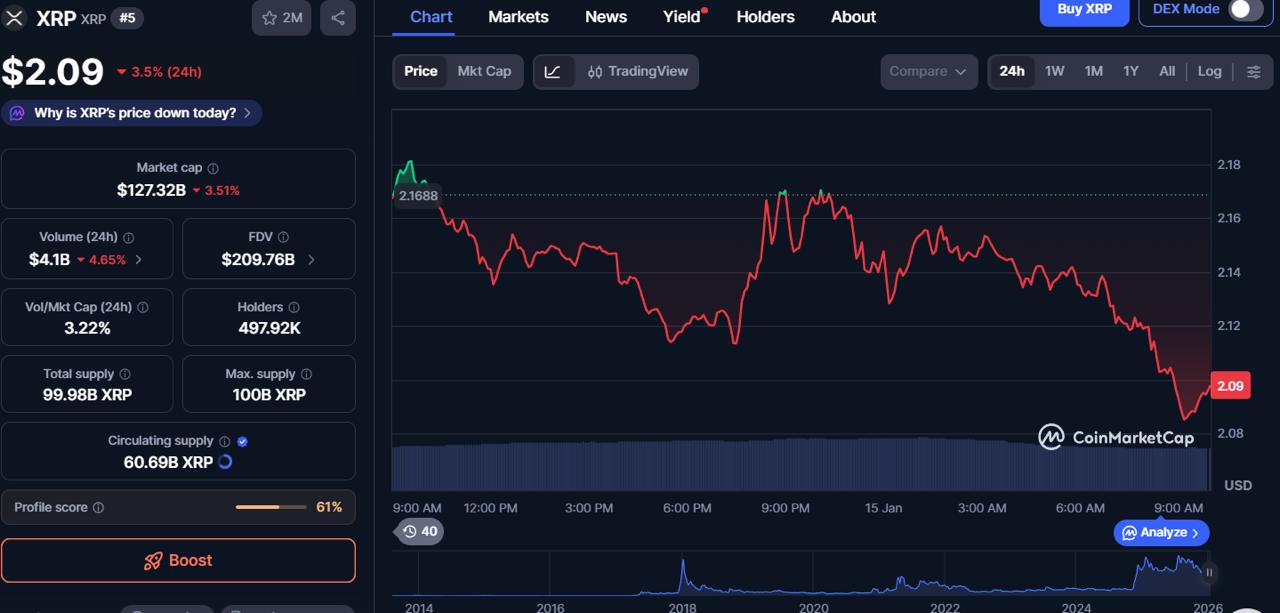This screenshot has height=613, width=1280.
Task: Click the XRP logo at top left
Action: [15, 18]
